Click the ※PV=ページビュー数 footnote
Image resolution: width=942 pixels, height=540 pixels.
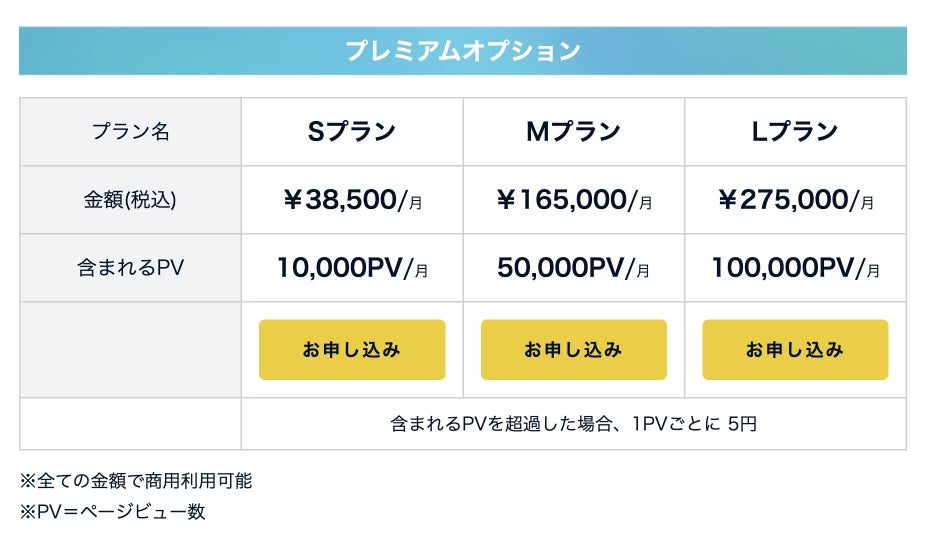click(x=112, y=512)
